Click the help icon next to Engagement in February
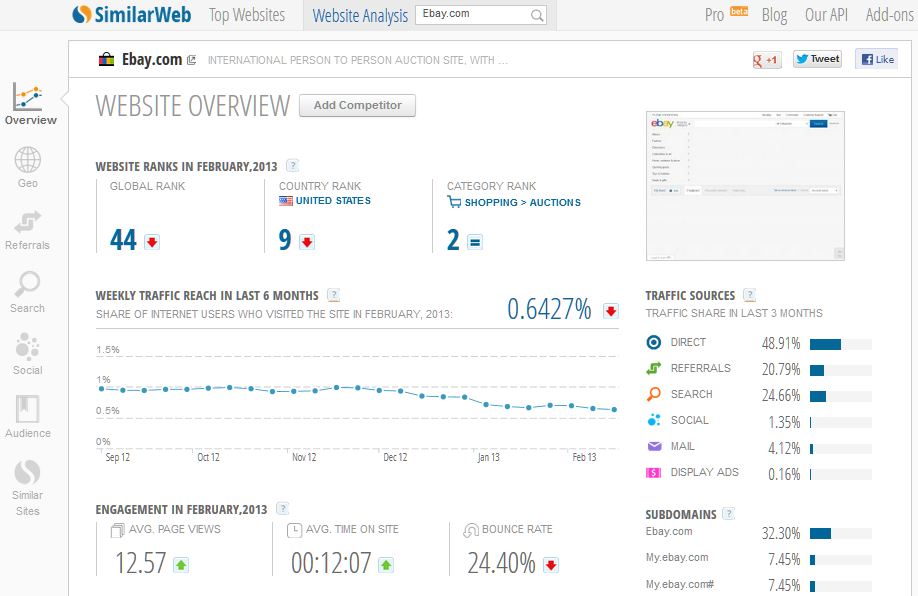Screen dimensions: 918x596 pyautogui.click(x=282, y=508)
